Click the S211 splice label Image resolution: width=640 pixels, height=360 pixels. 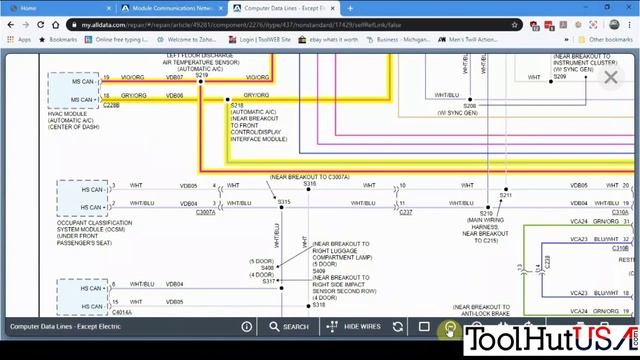coord(505,195)
